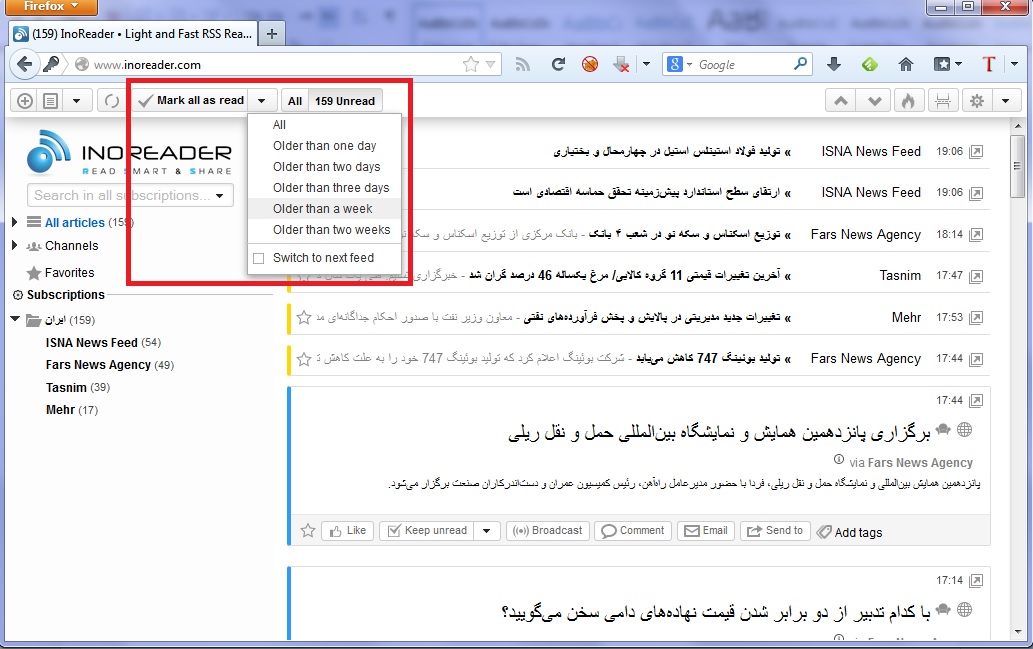The image size is (1033, 649).
Task: Tick the Switch to next feed checkbox
Action: tap(259, 258)
